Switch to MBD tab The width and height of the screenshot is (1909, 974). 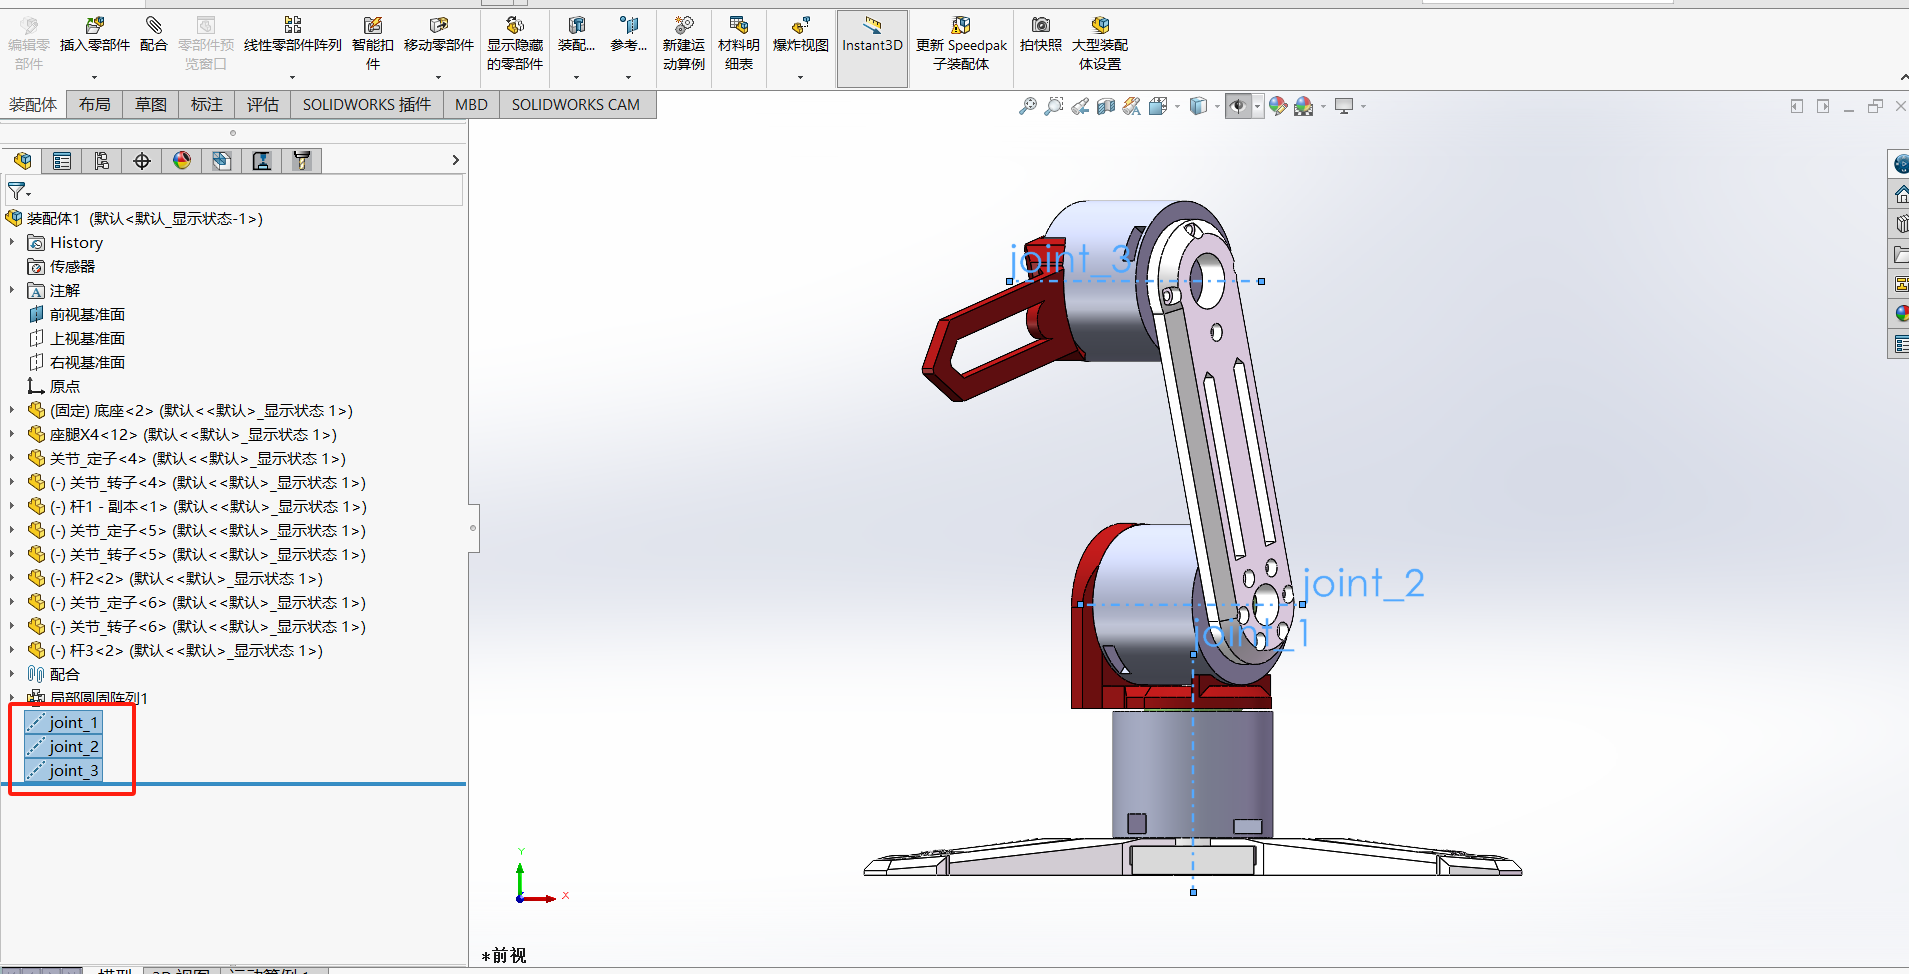click(471, 104)
